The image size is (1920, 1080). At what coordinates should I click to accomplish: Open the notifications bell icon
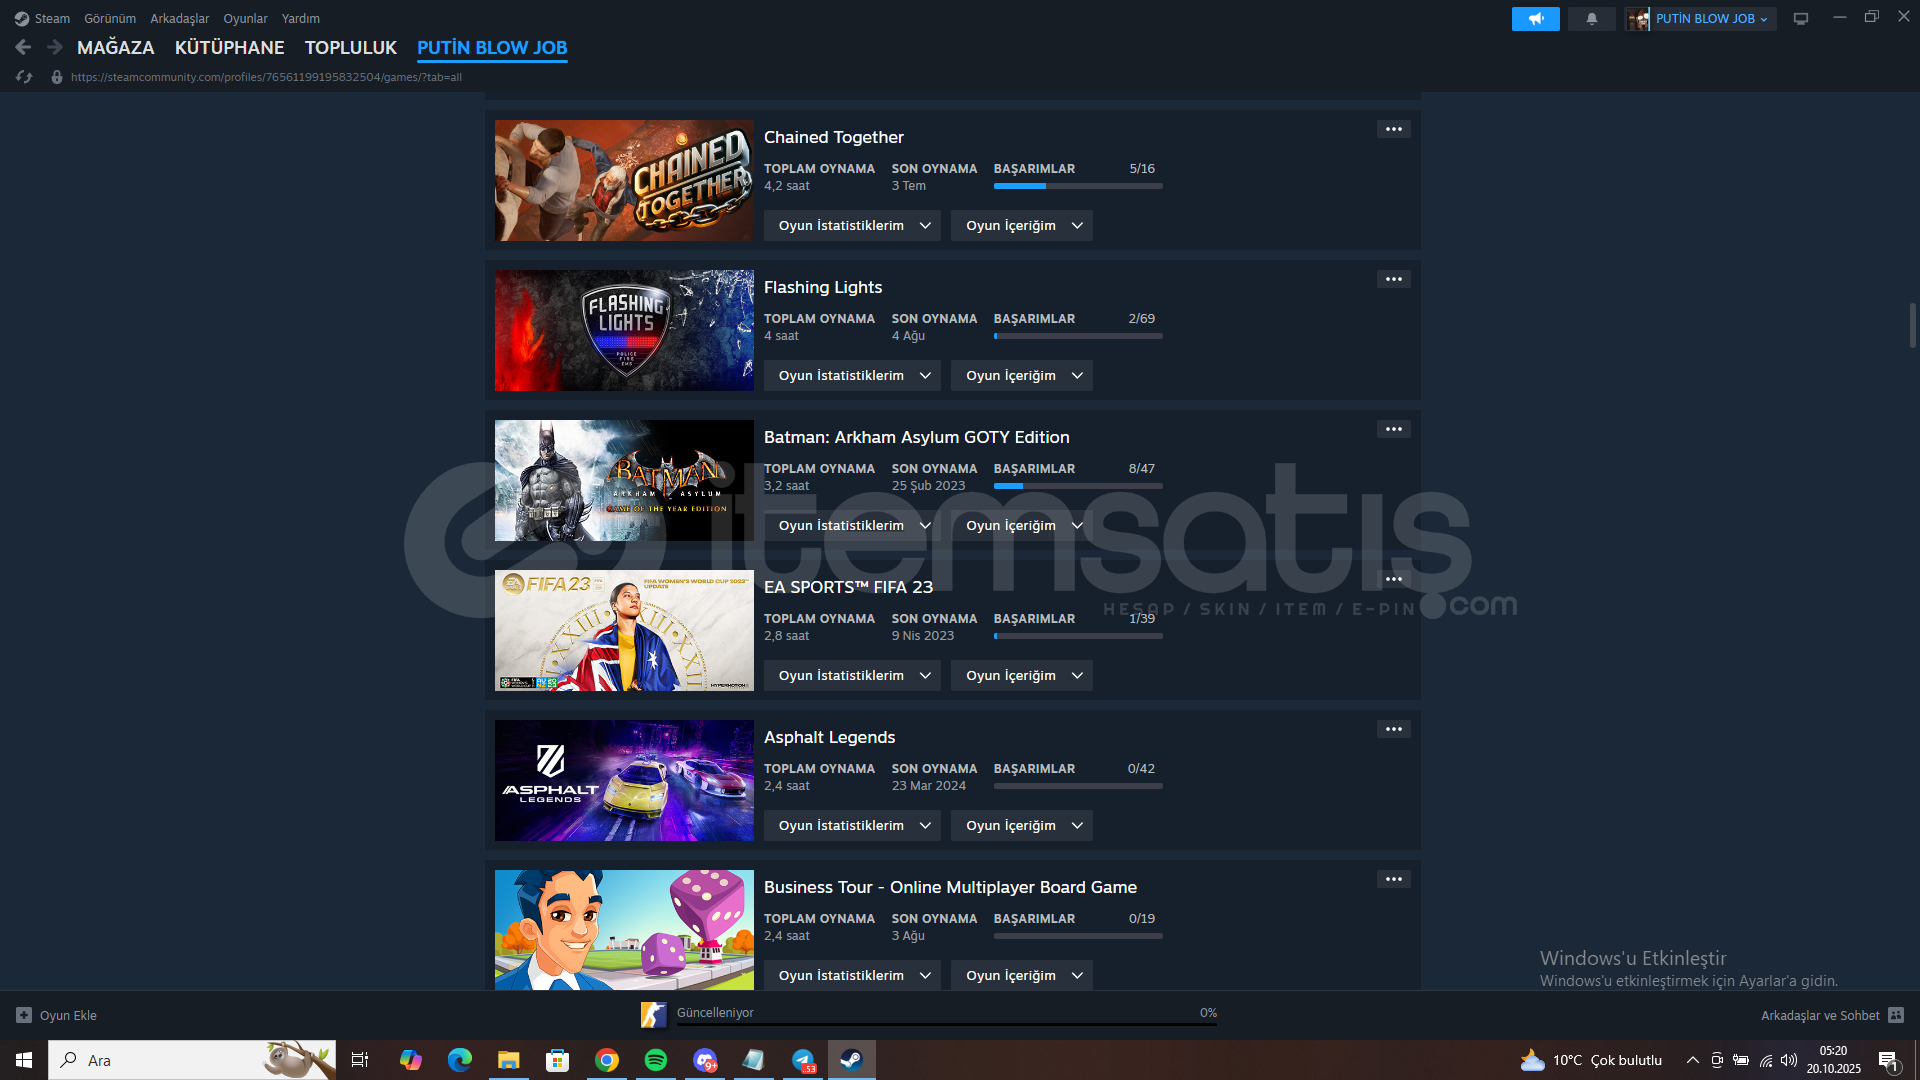coord(1591,19)
